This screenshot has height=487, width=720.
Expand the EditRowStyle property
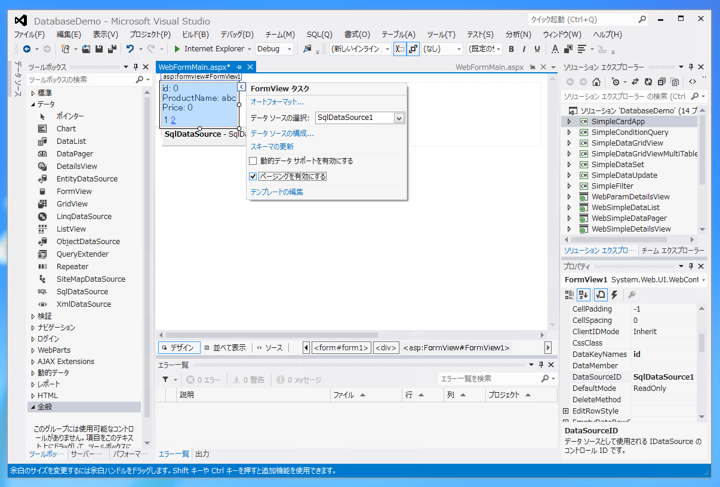566,411
